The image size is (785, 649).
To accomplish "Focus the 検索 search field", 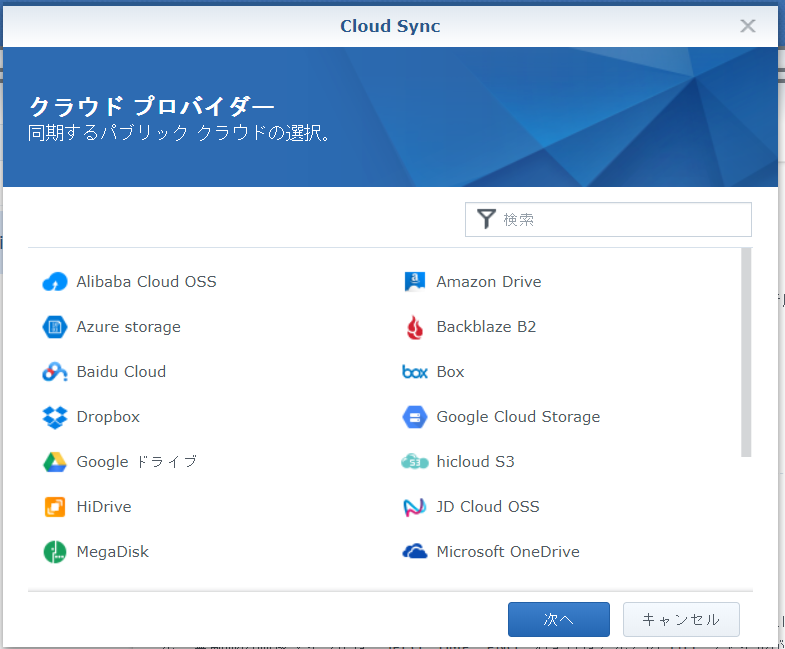I will [x=608, y=219].
